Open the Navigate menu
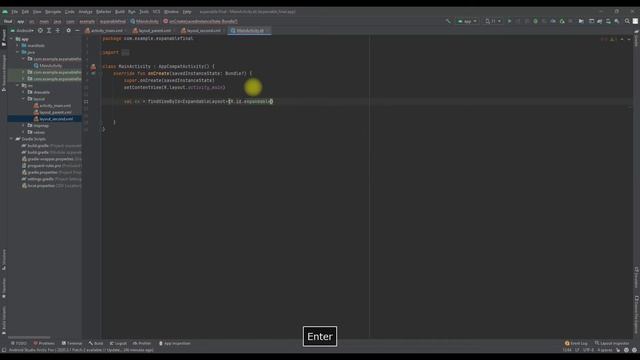Screen dimensions: 640x360 point(53,12)
